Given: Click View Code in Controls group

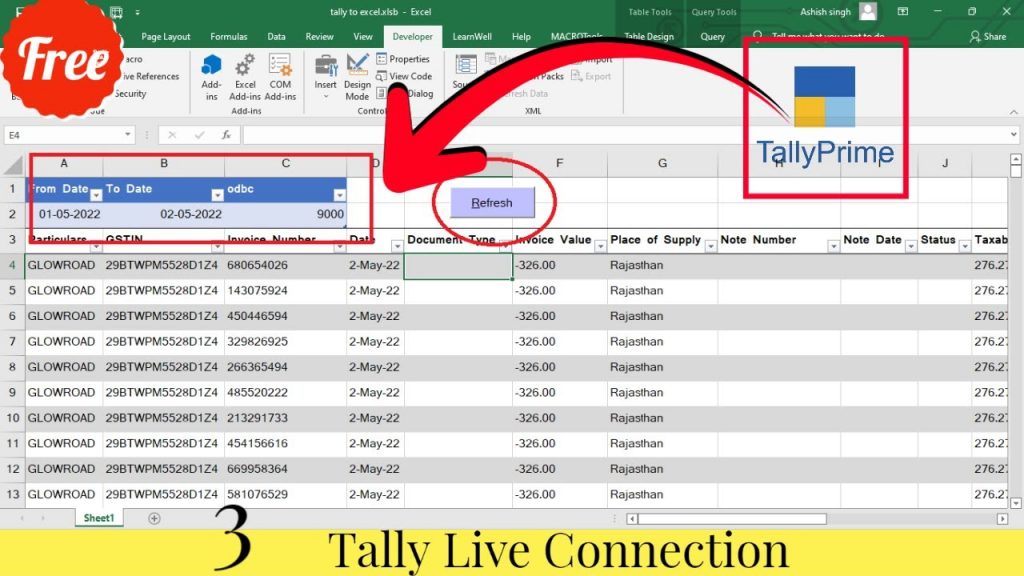Looking at the screenshot, I should point(404,76).
